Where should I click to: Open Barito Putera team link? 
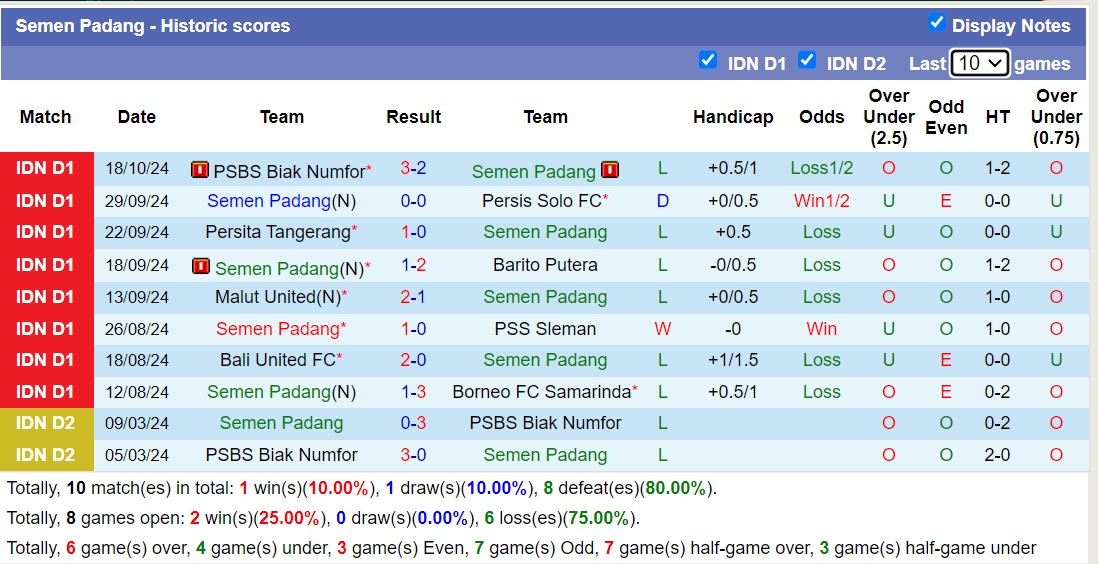click(x=545, y=265)
